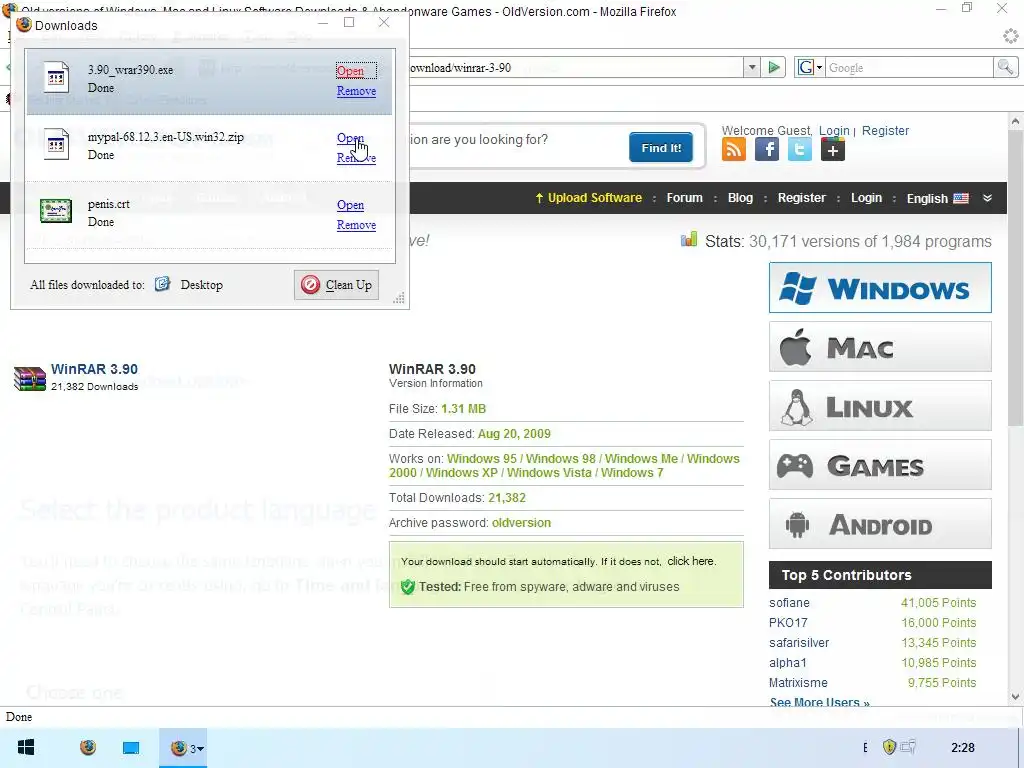This screenshot has width=1024, height=768.
Task: Expand the Firefox grouped windows taskbar button
Action: 184,748
